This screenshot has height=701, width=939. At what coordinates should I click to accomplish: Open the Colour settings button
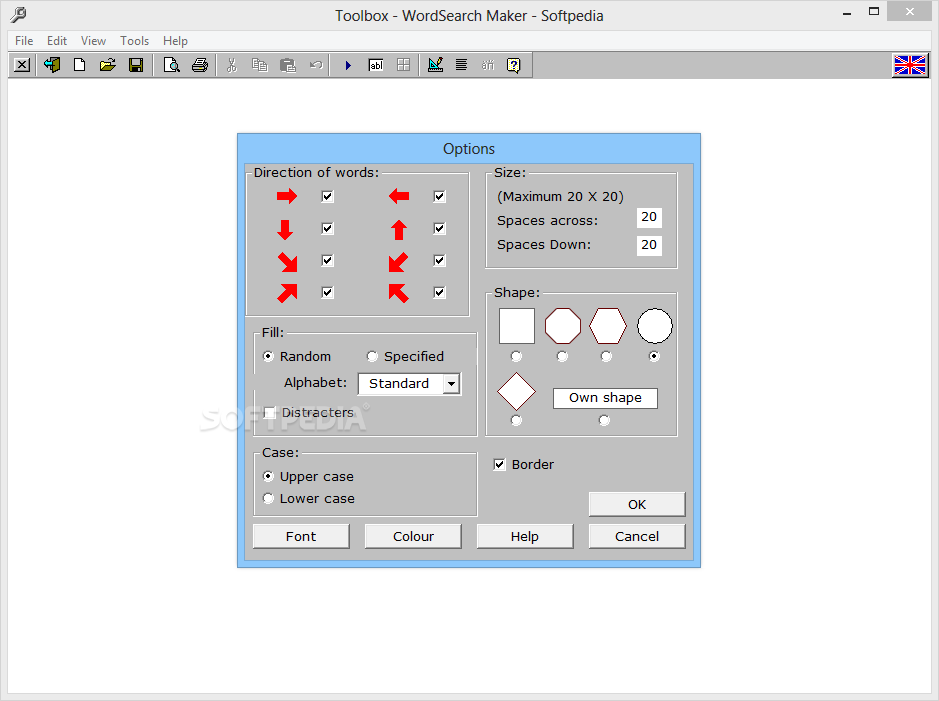413,536
